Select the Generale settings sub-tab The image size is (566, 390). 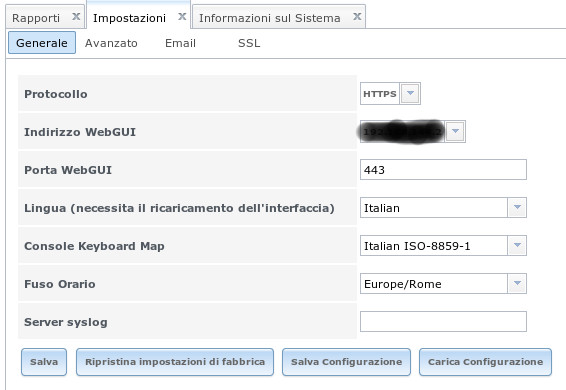(x=42, y=43)
